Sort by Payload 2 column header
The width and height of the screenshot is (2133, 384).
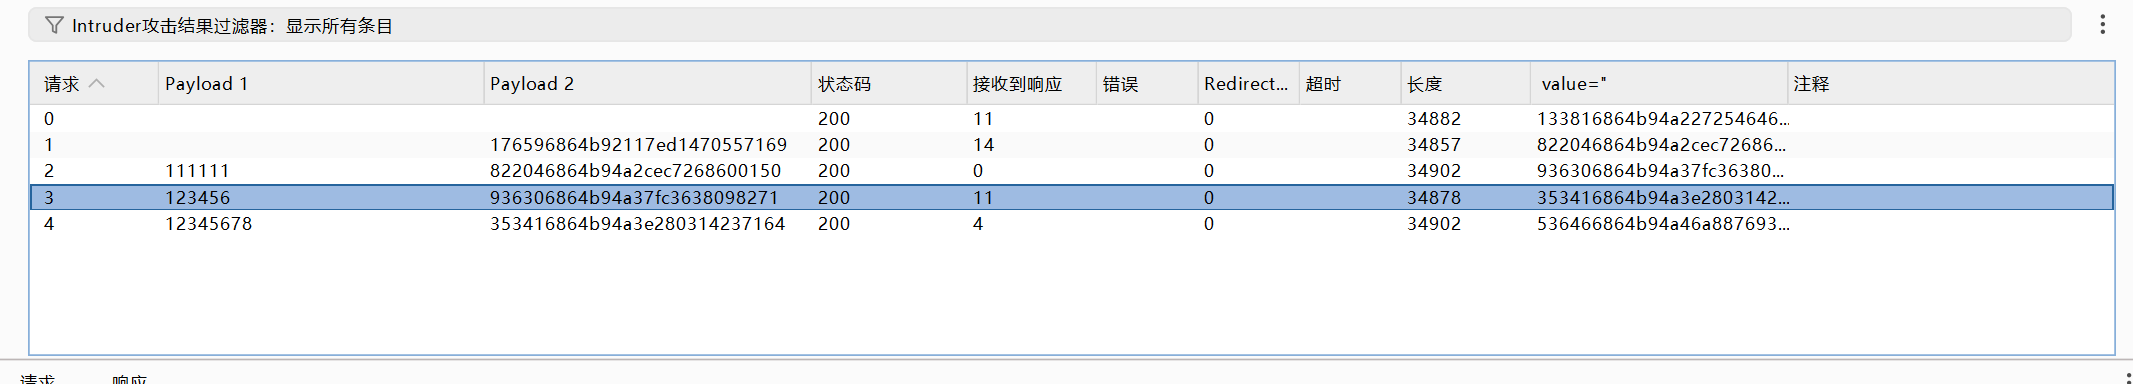pyautogui.click(x=647, y=84)
